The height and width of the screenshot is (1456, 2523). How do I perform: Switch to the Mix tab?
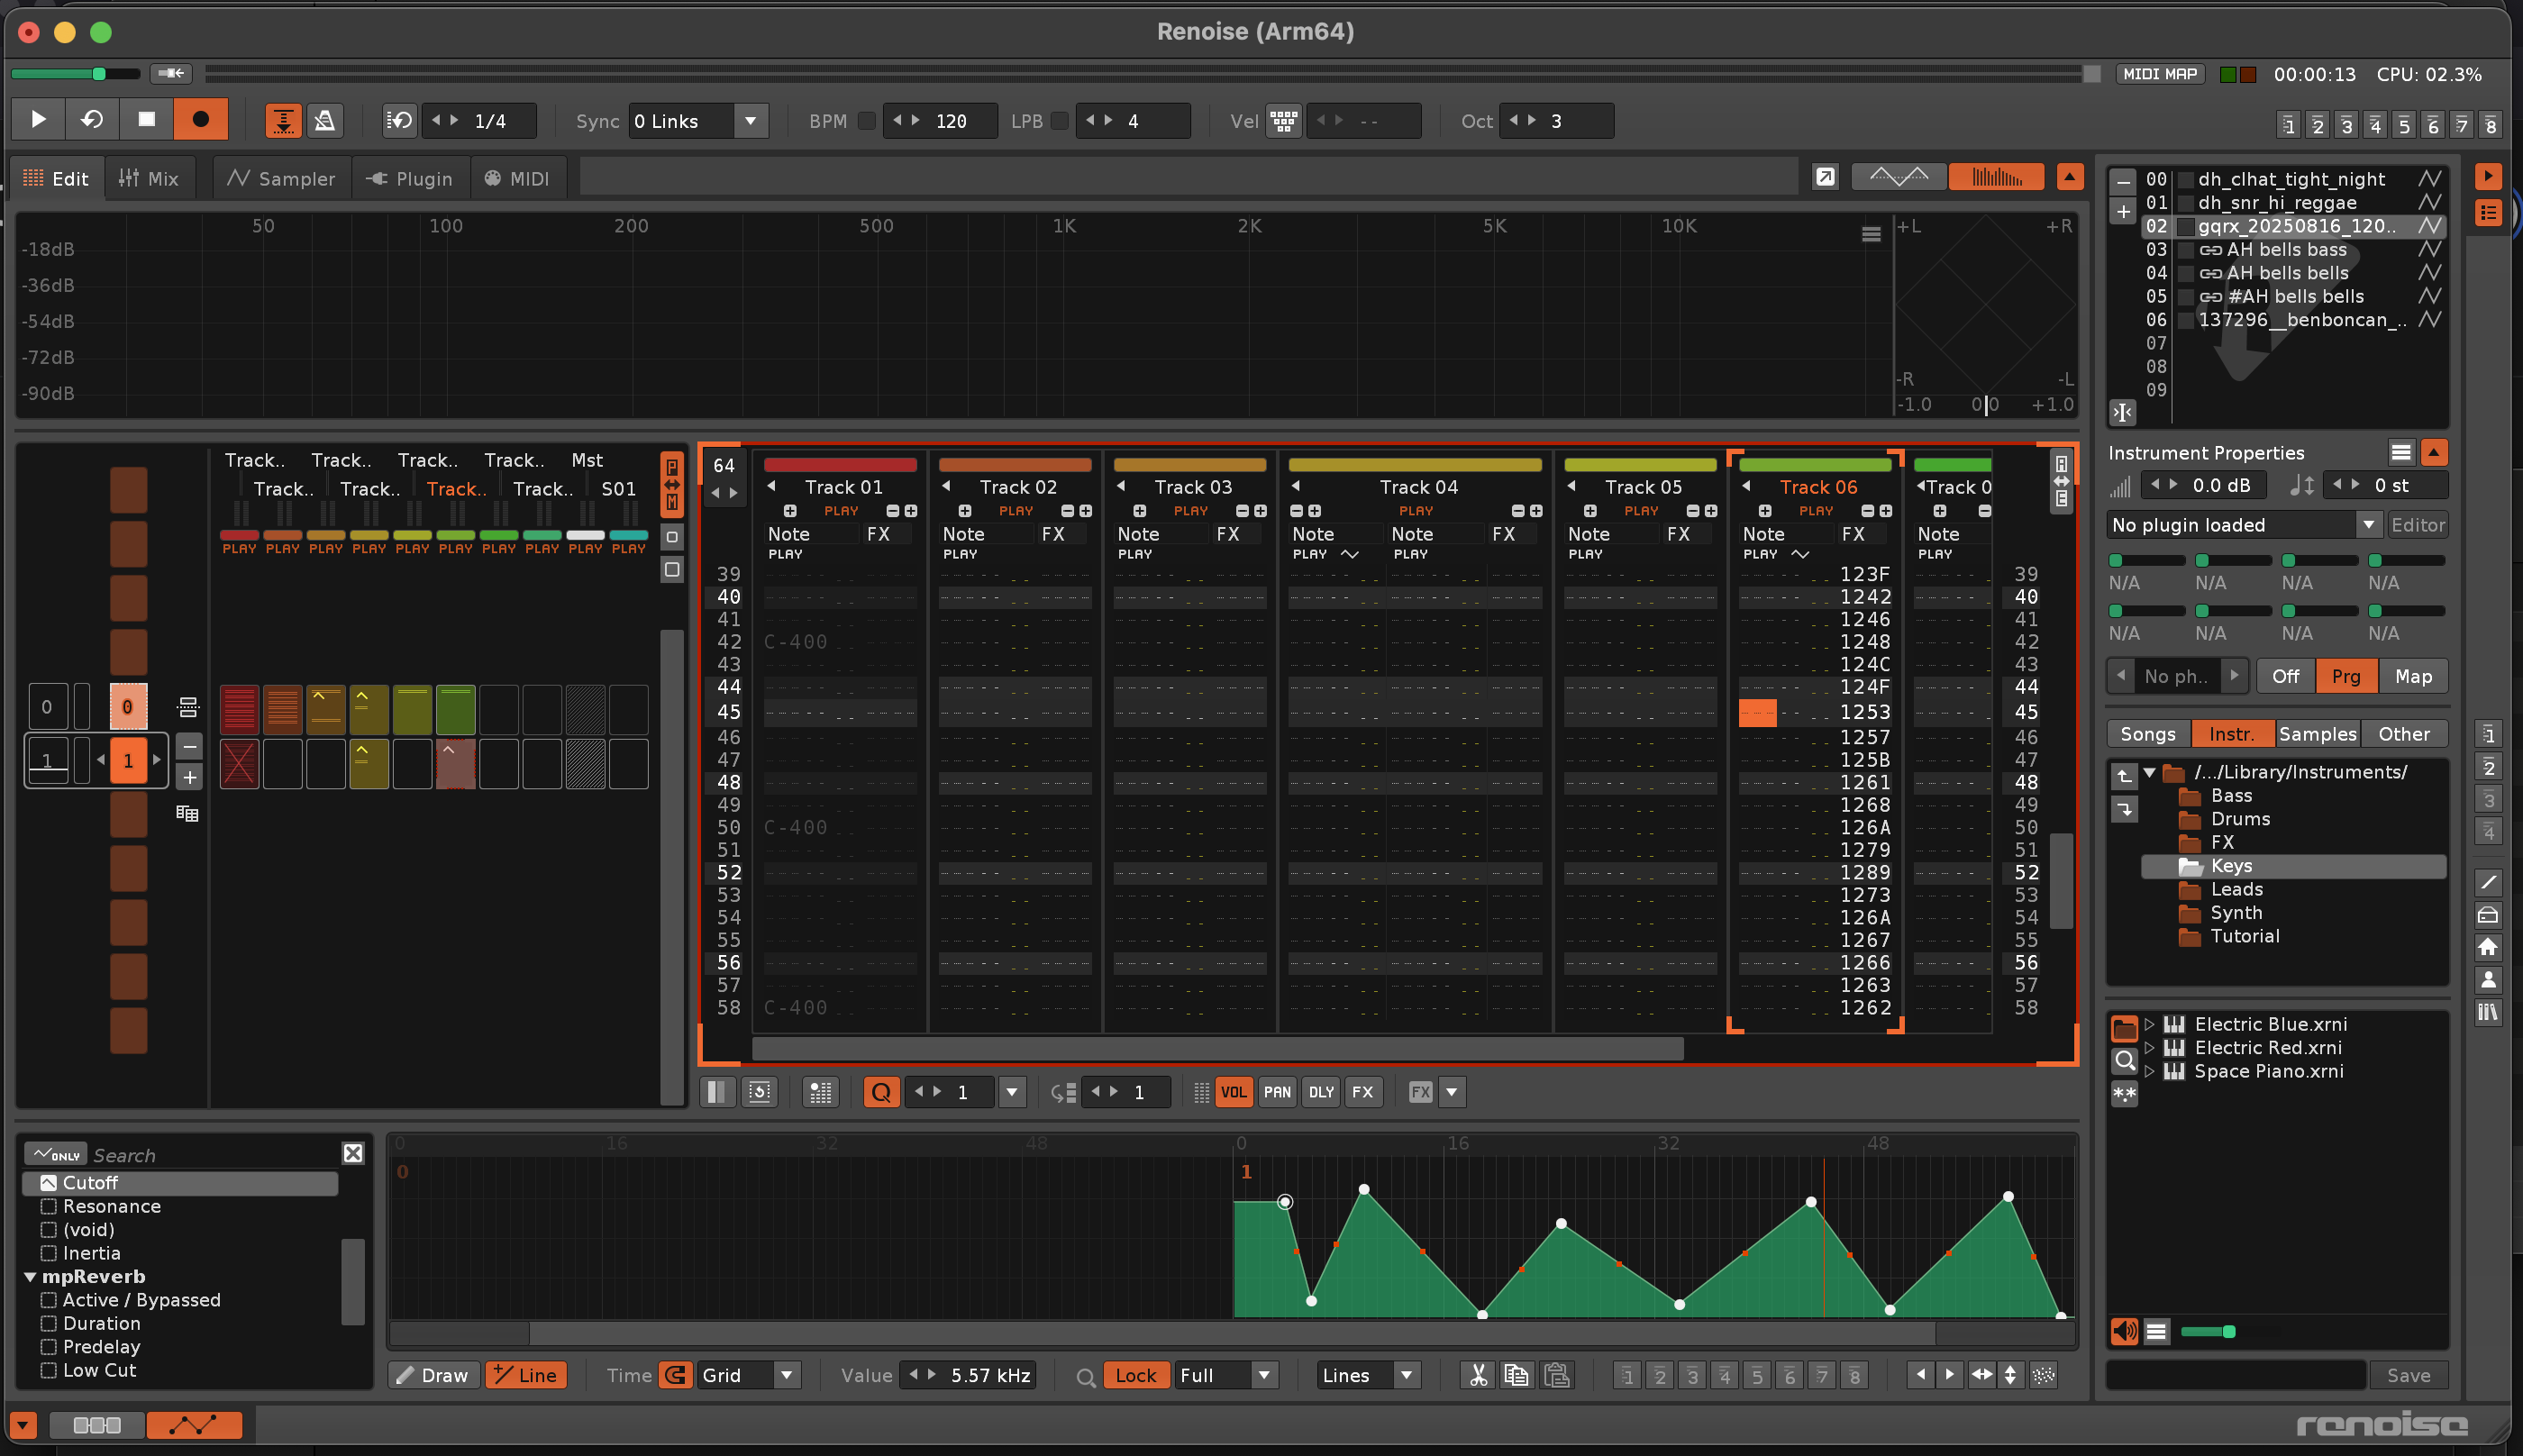click(x=148, y=178)
